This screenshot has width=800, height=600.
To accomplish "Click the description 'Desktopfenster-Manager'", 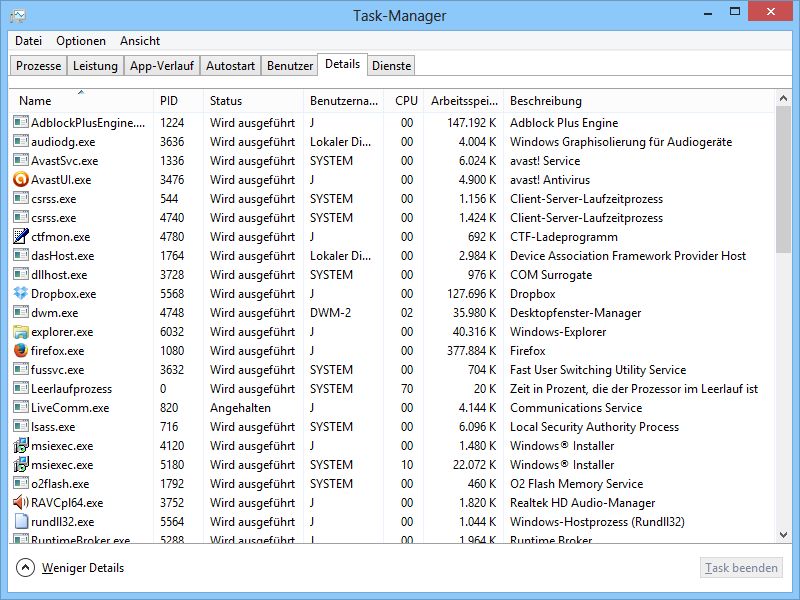I will pos(576,313).
